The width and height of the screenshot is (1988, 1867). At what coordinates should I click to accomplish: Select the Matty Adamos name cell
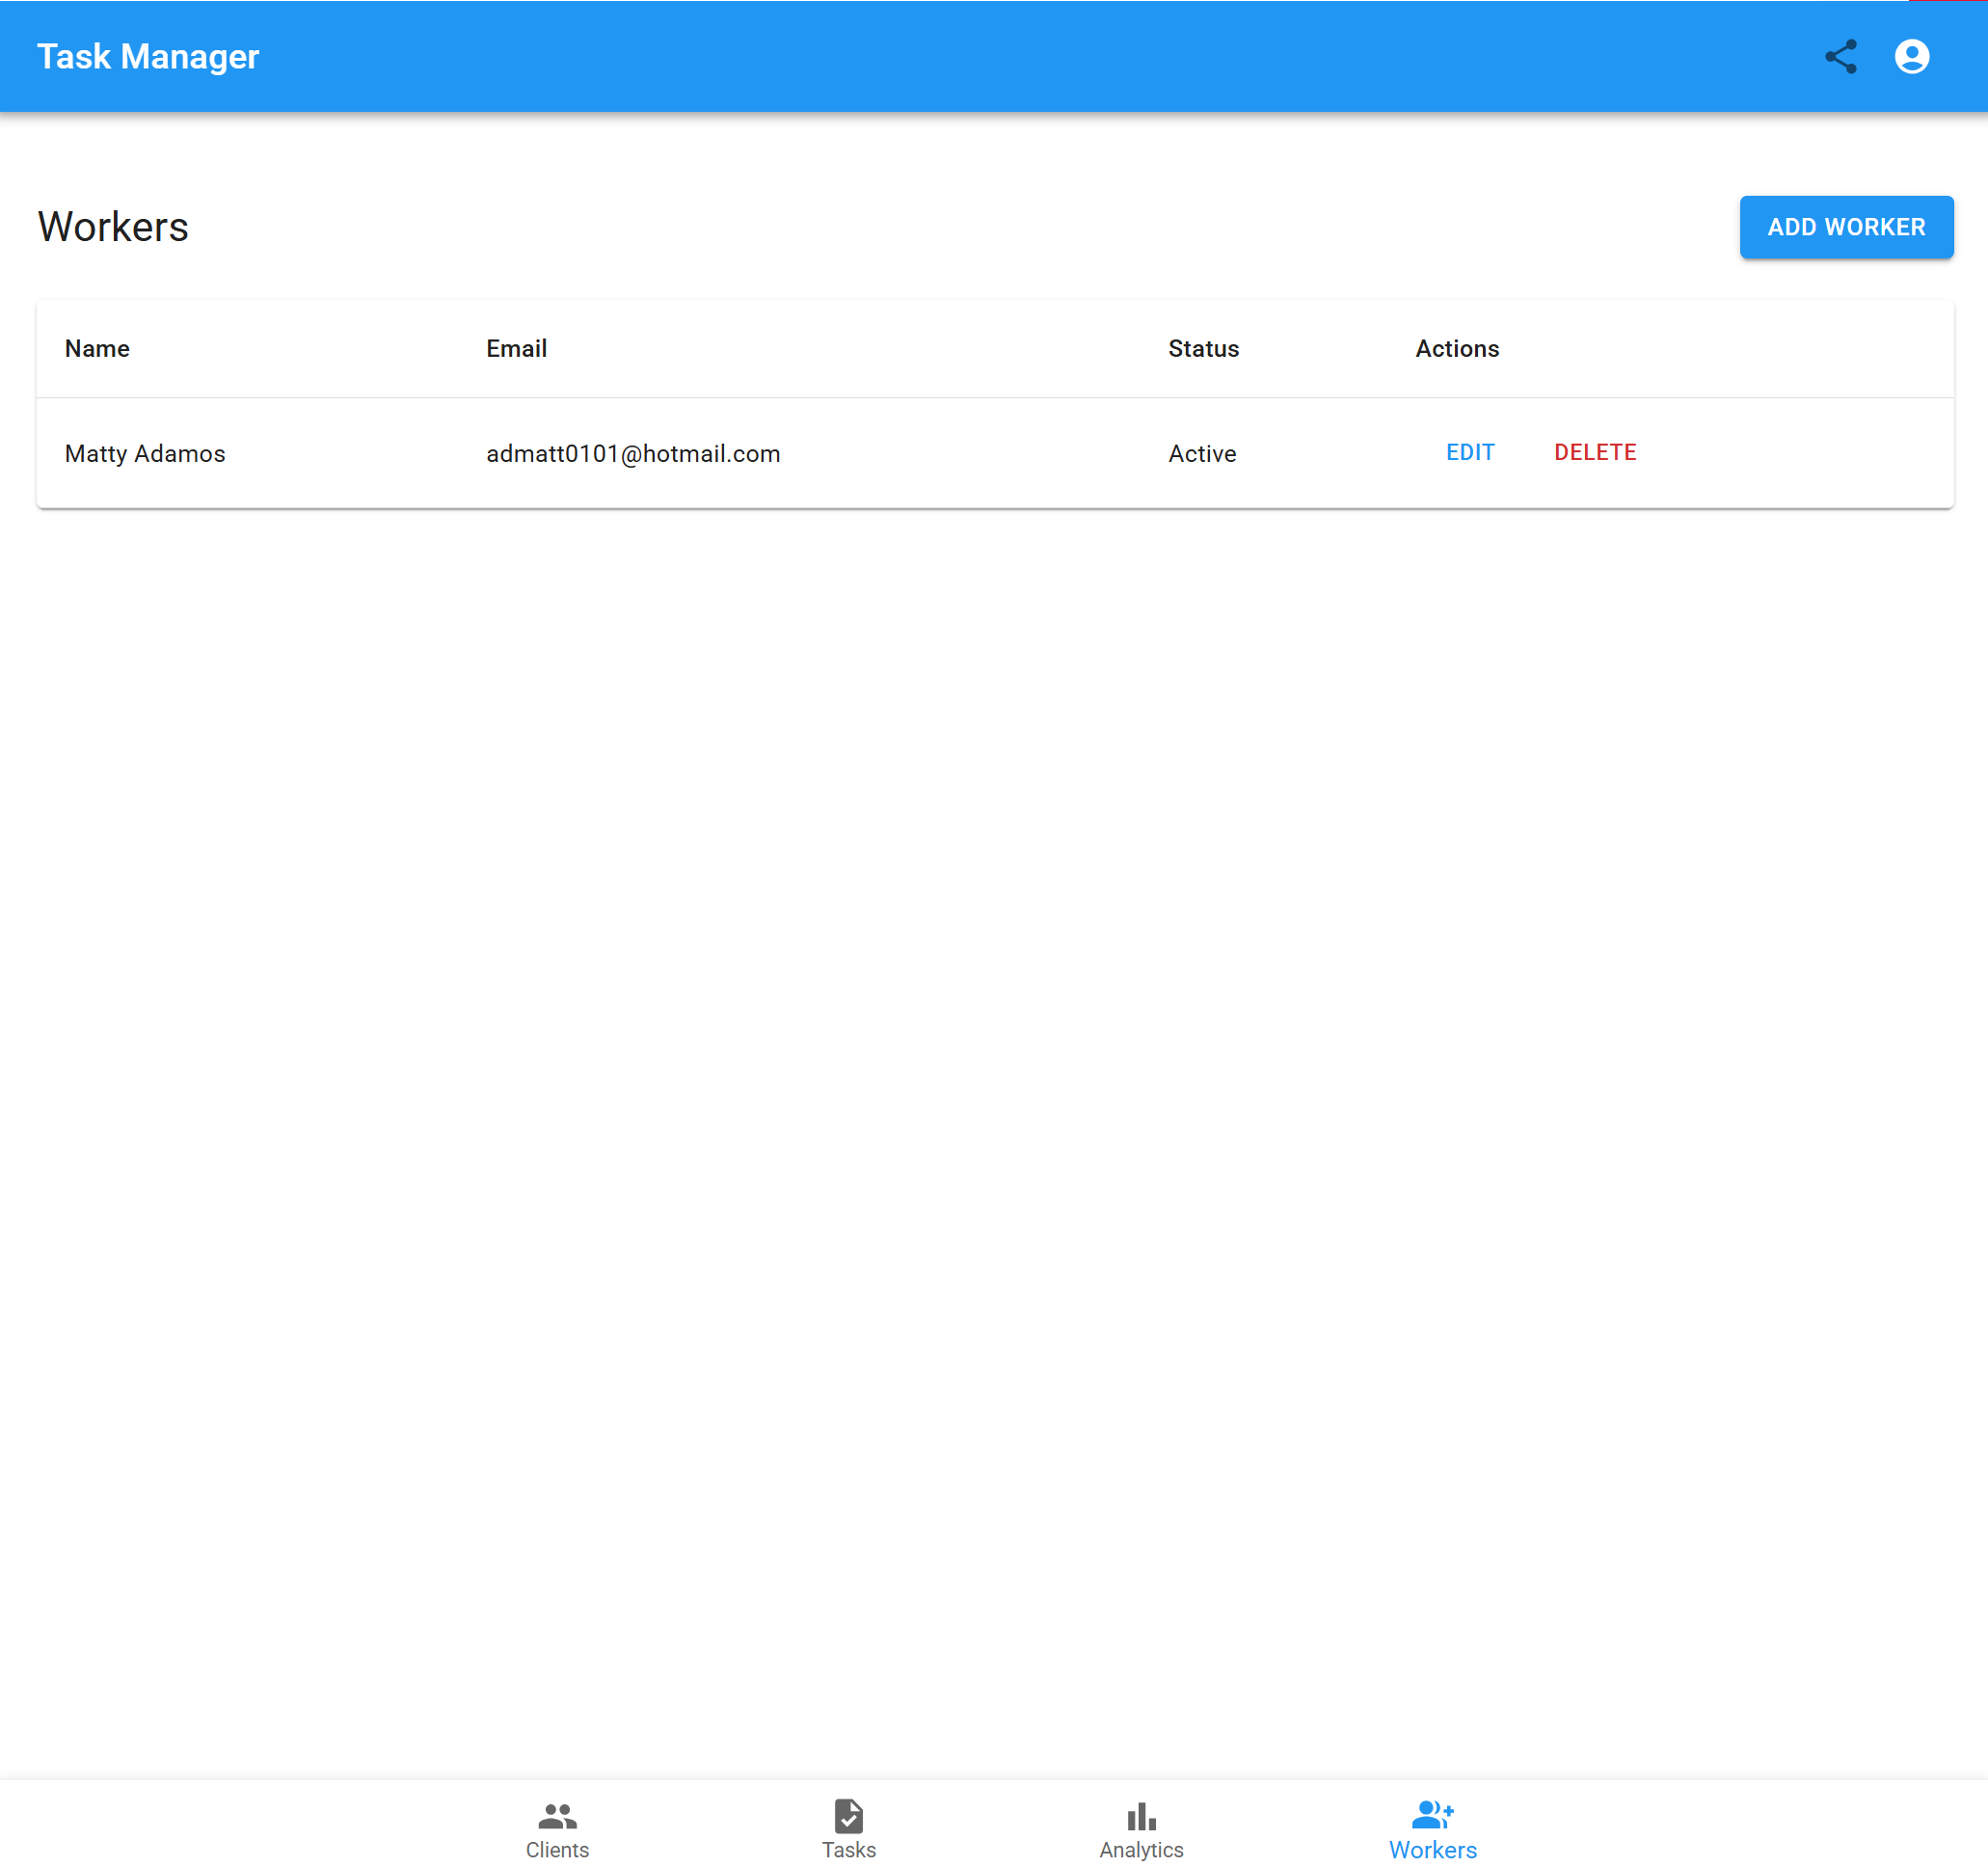[145, 453]
